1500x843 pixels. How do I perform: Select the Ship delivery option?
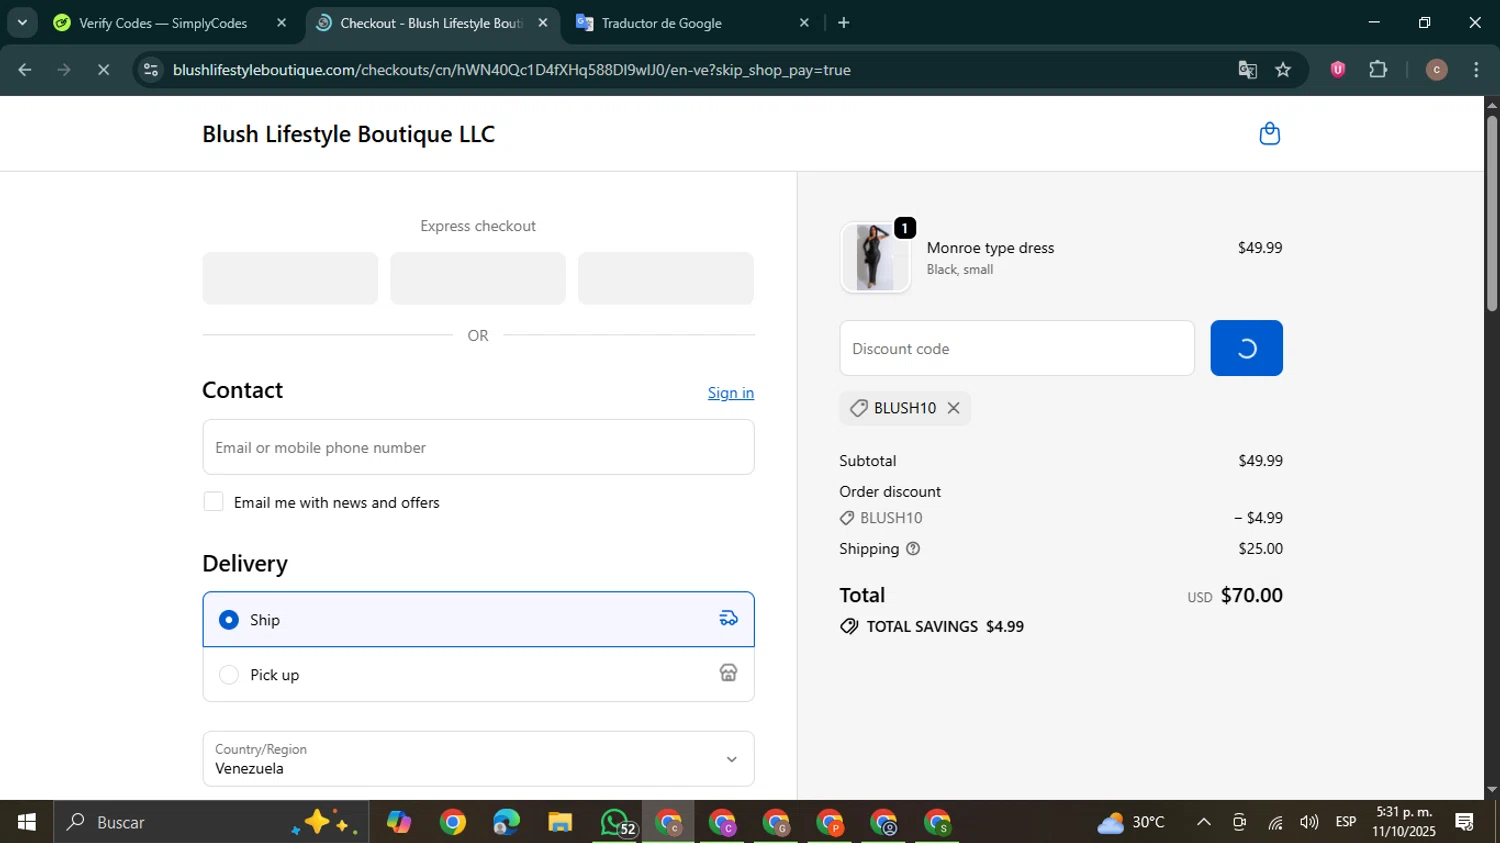coord(478,620)
